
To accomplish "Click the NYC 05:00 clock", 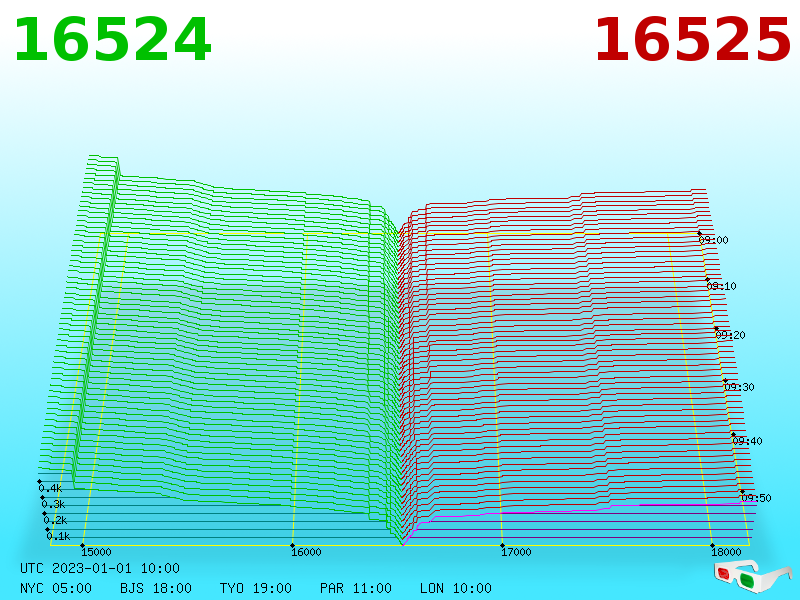I will click(56, 588).
